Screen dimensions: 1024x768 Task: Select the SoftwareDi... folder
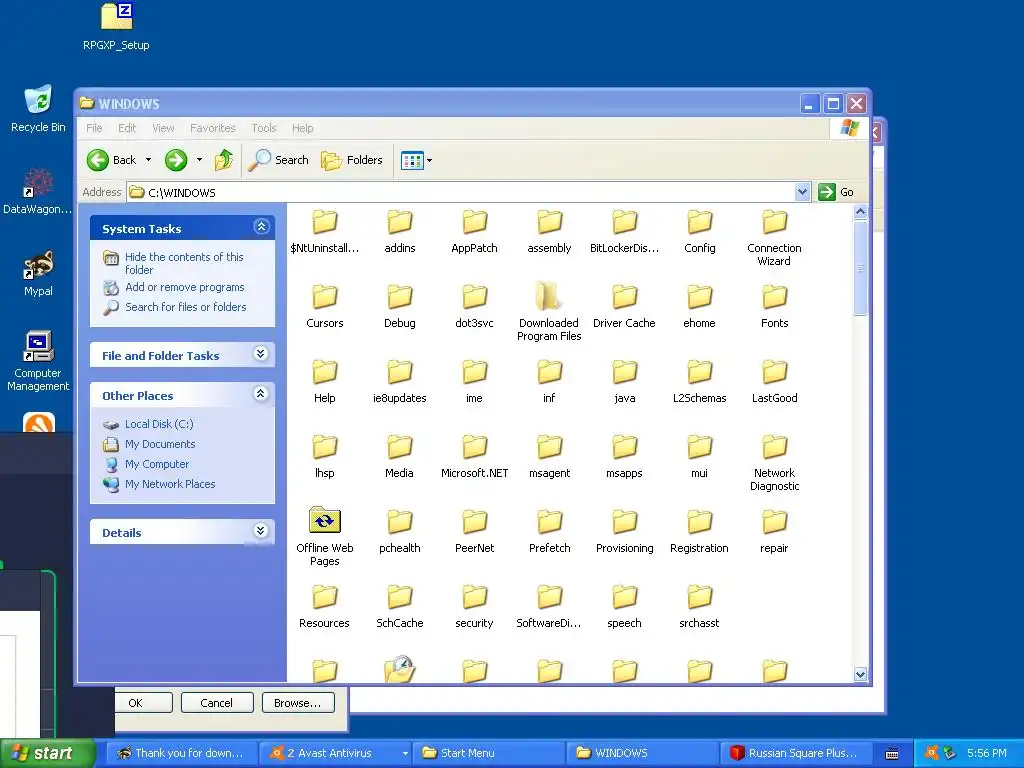click(549, 608)
